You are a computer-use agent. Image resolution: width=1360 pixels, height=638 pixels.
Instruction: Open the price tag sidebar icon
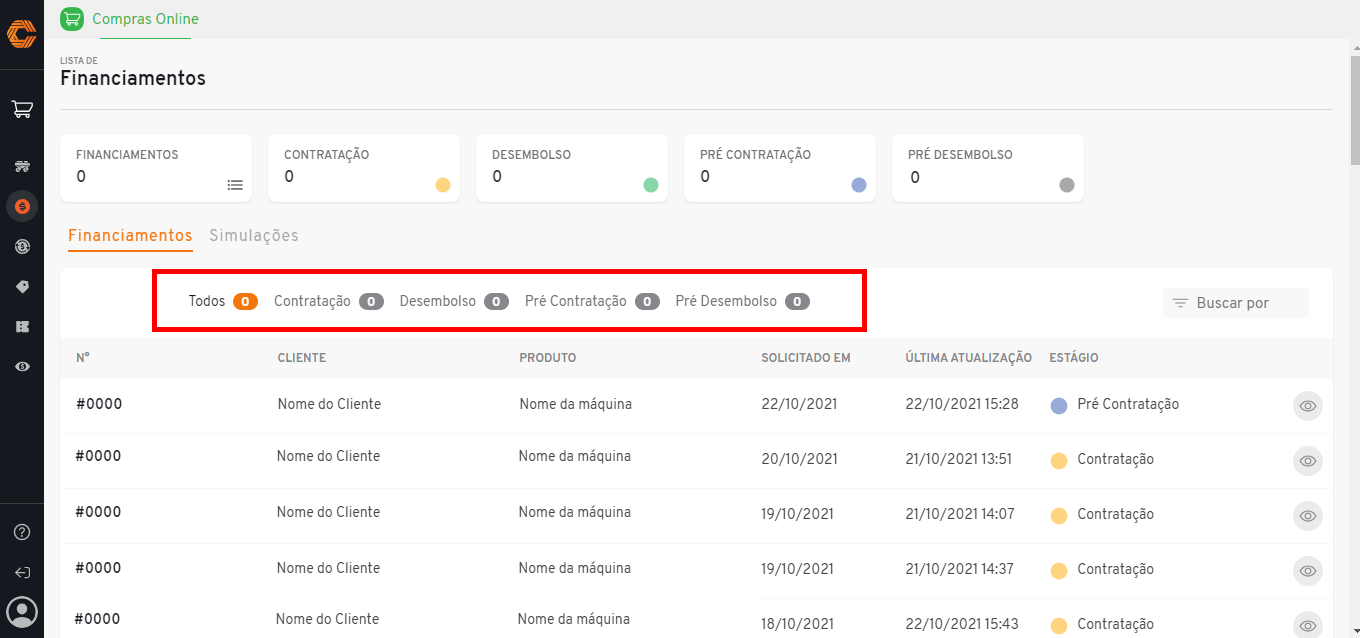[22, 286]
